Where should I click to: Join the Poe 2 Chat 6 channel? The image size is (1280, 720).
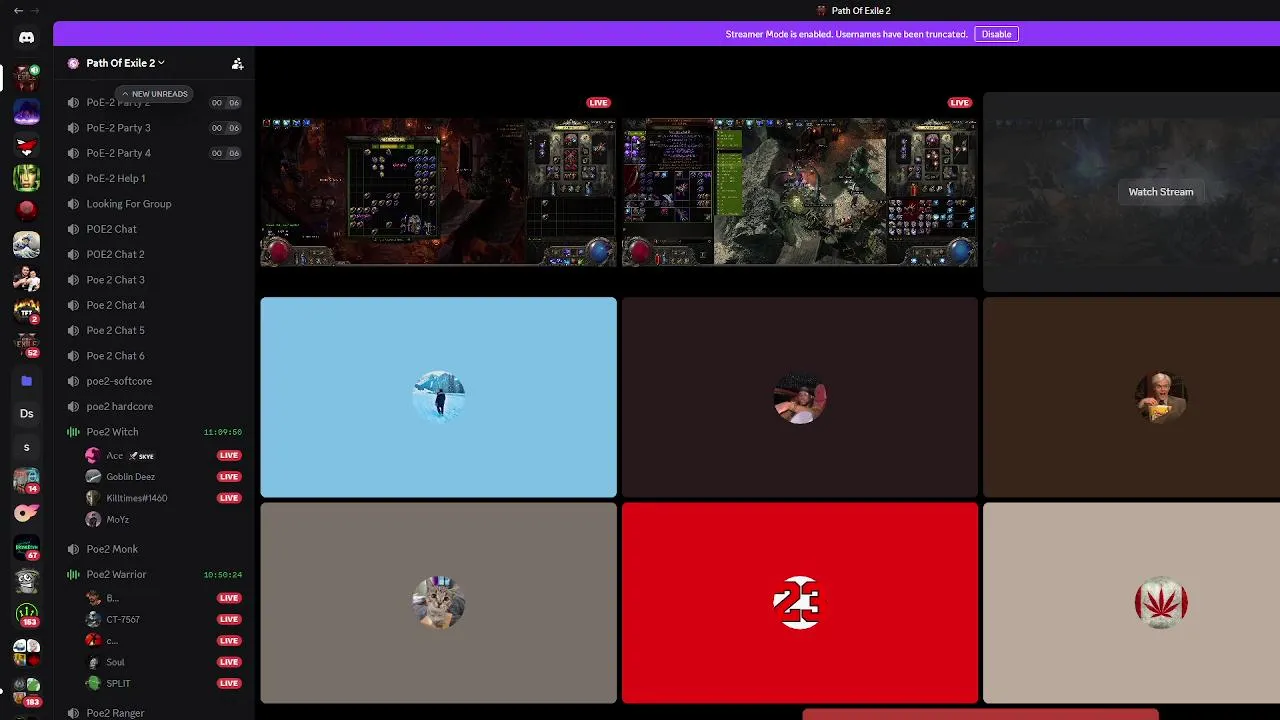pos(155,356)
